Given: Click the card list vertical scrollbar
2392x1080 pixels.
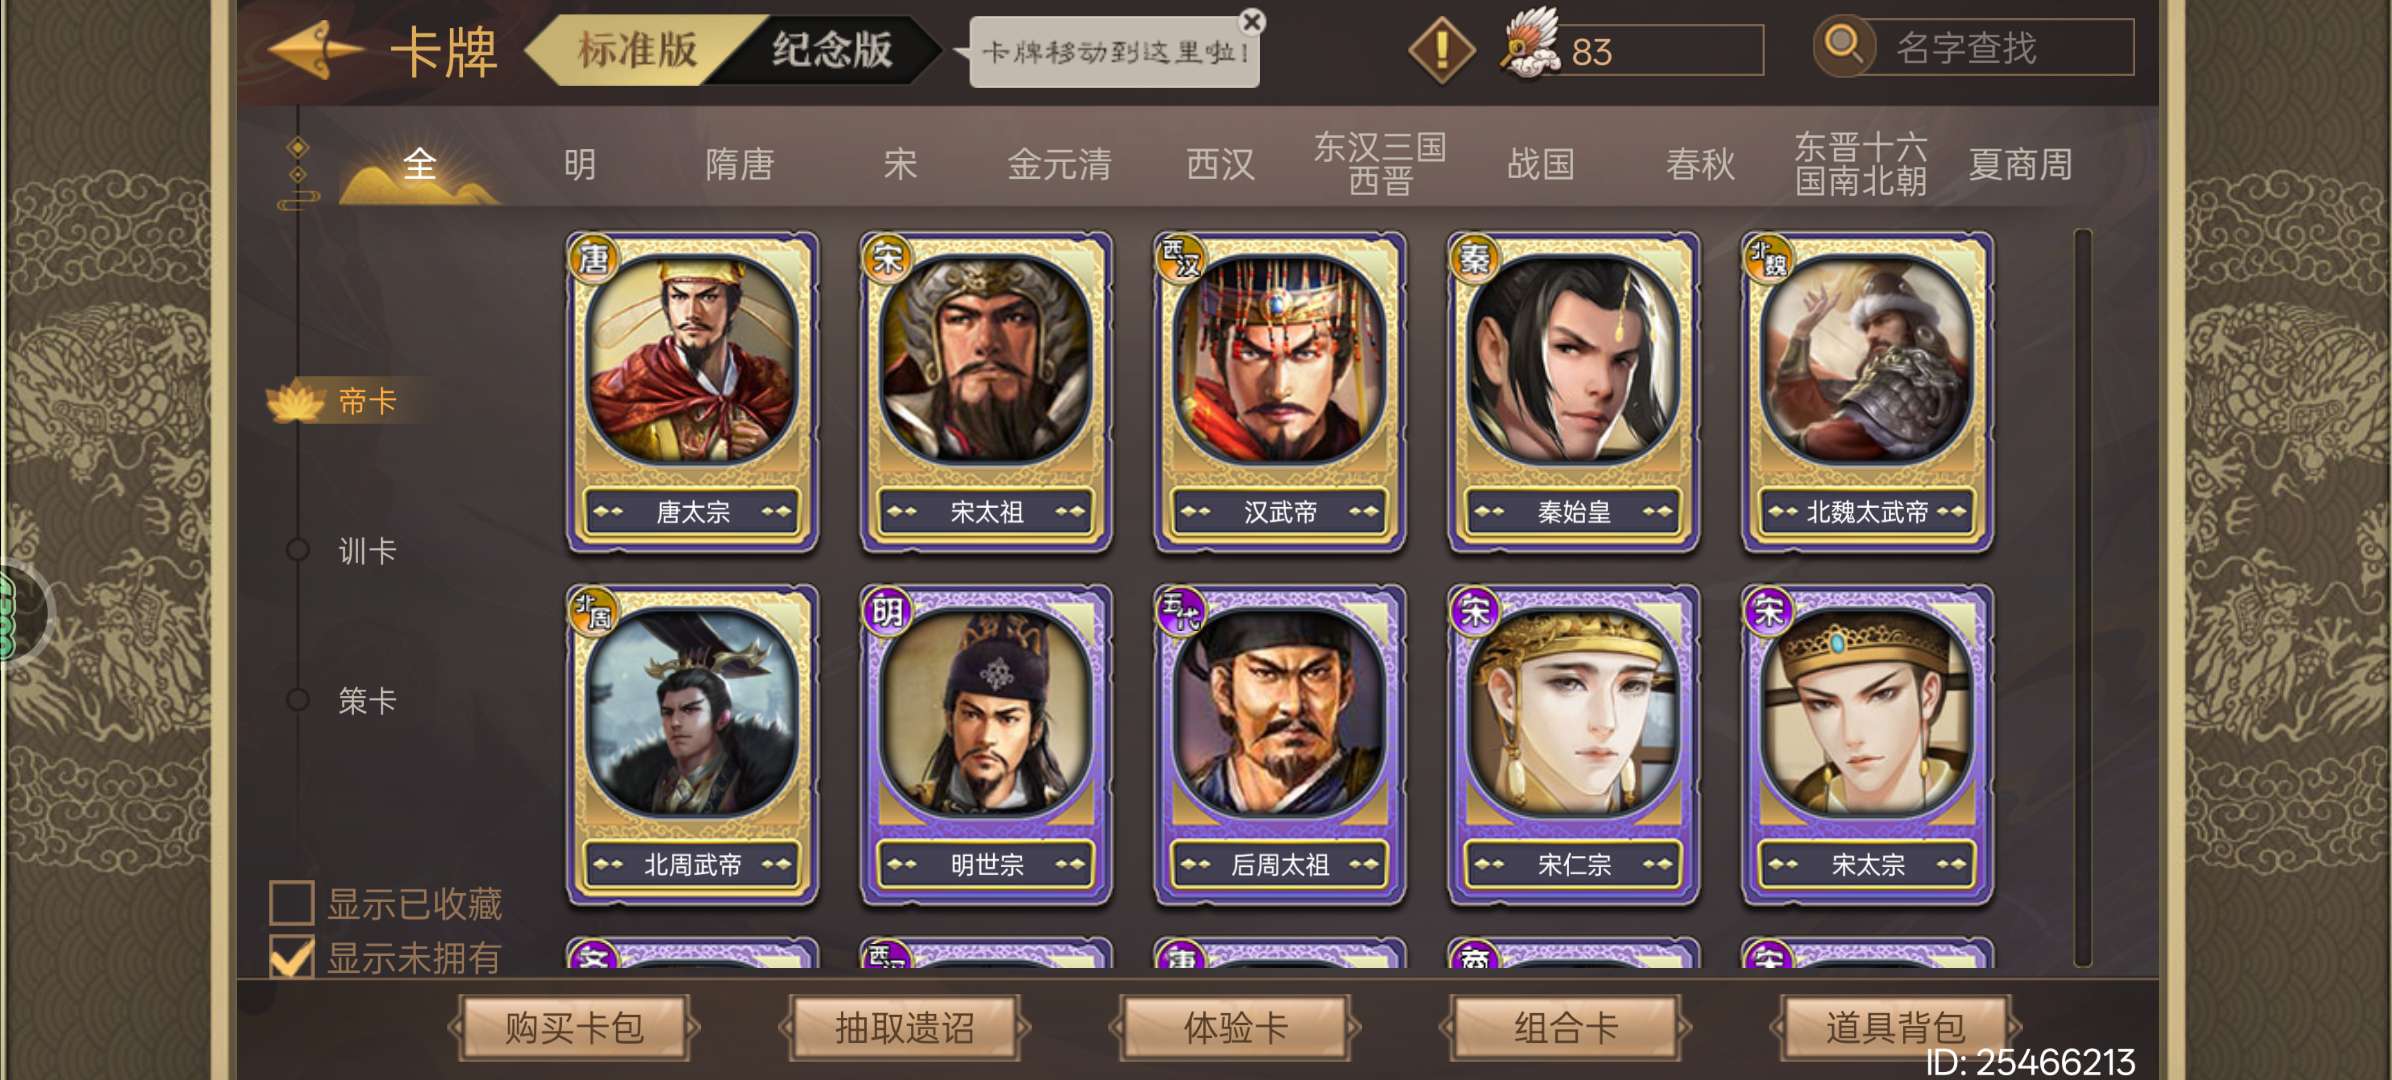Looking at the screenshot, I should click(2083, 598).
